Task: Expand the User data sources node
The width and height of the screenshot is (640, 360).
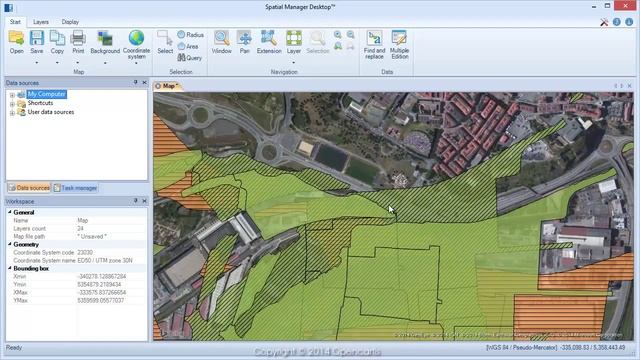Action: [12, 113]
